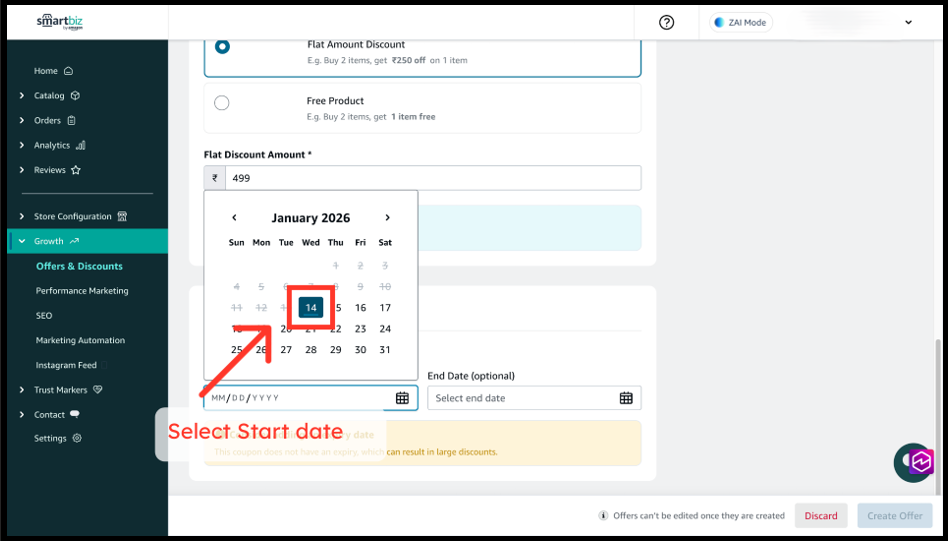Go to next month in calendar
This screenshot has height=541, width=948.
point(387,218)
